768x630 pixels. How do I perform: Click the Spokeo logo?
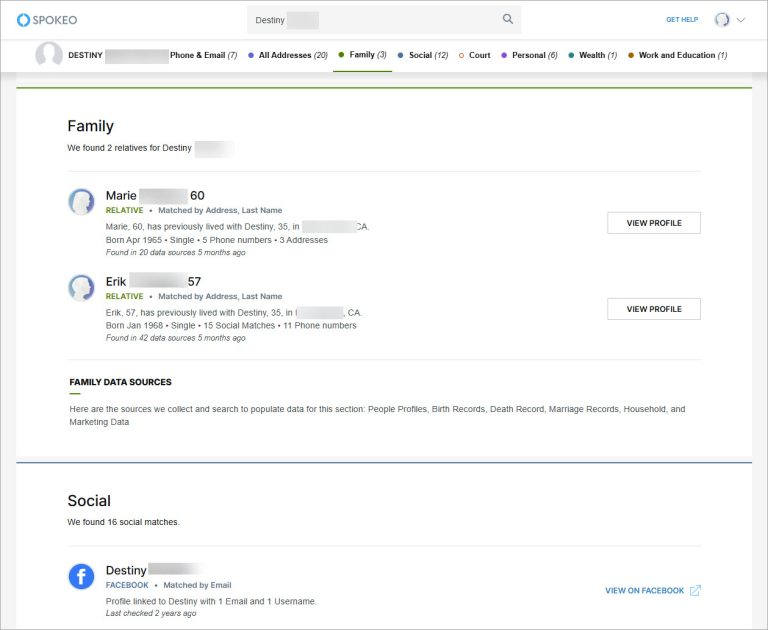point(47,20)
